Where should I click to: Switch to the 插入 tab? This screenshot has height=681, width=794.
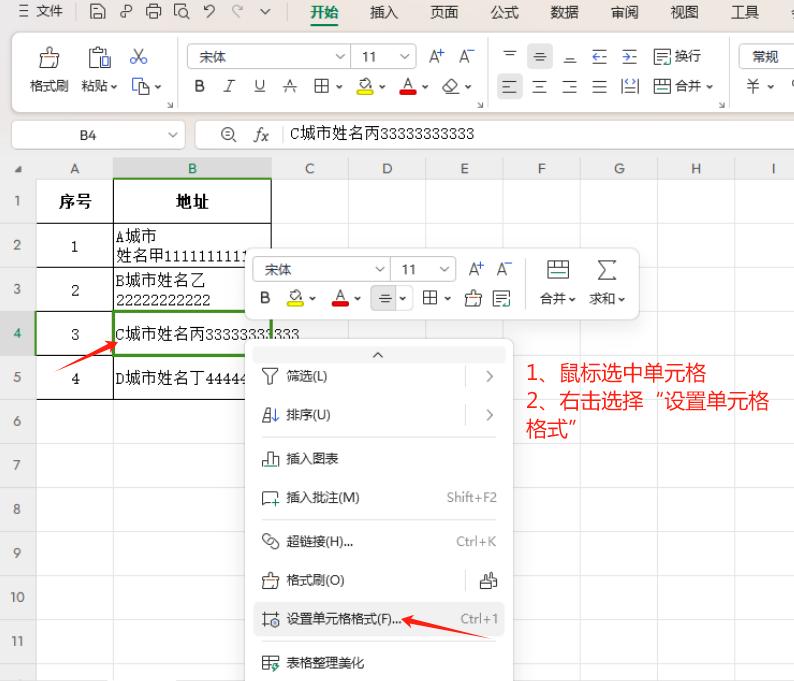click(384, 12)
